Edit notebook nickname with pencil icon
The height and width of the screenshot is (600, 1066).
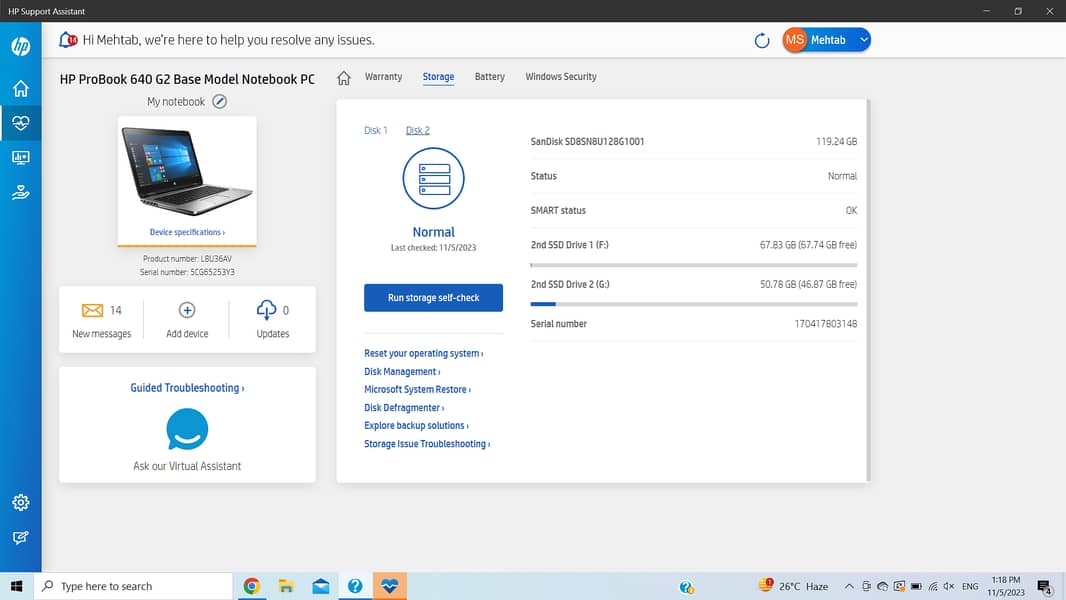[x=220, y=101]
